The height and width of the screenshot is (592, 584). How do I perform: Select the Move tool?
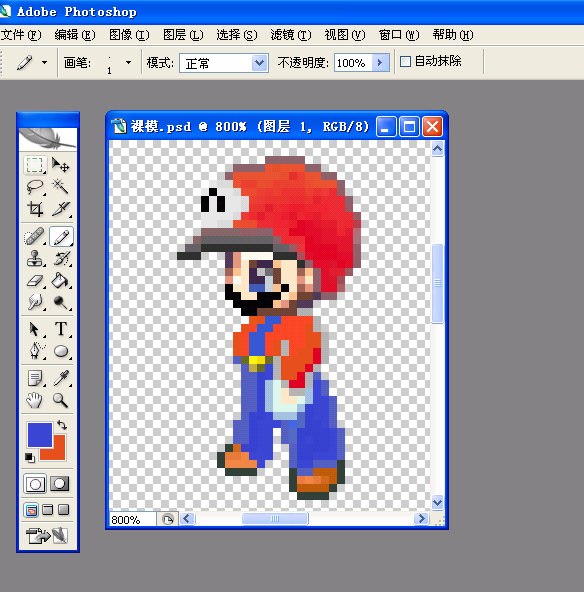point(60,165)
